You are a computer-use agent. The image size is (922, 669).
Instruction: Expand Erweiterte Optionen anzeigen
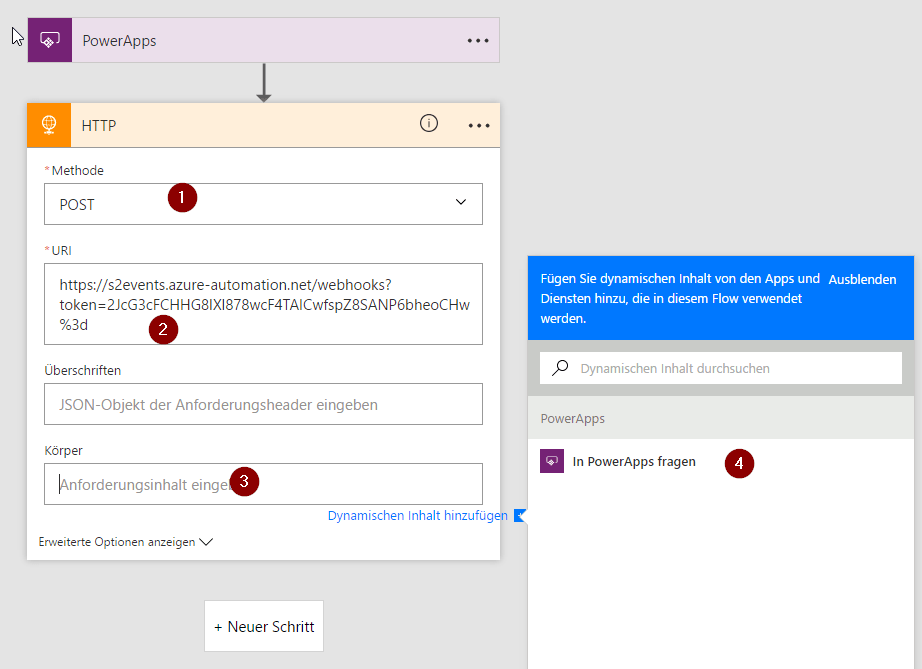tap(125, 542)
